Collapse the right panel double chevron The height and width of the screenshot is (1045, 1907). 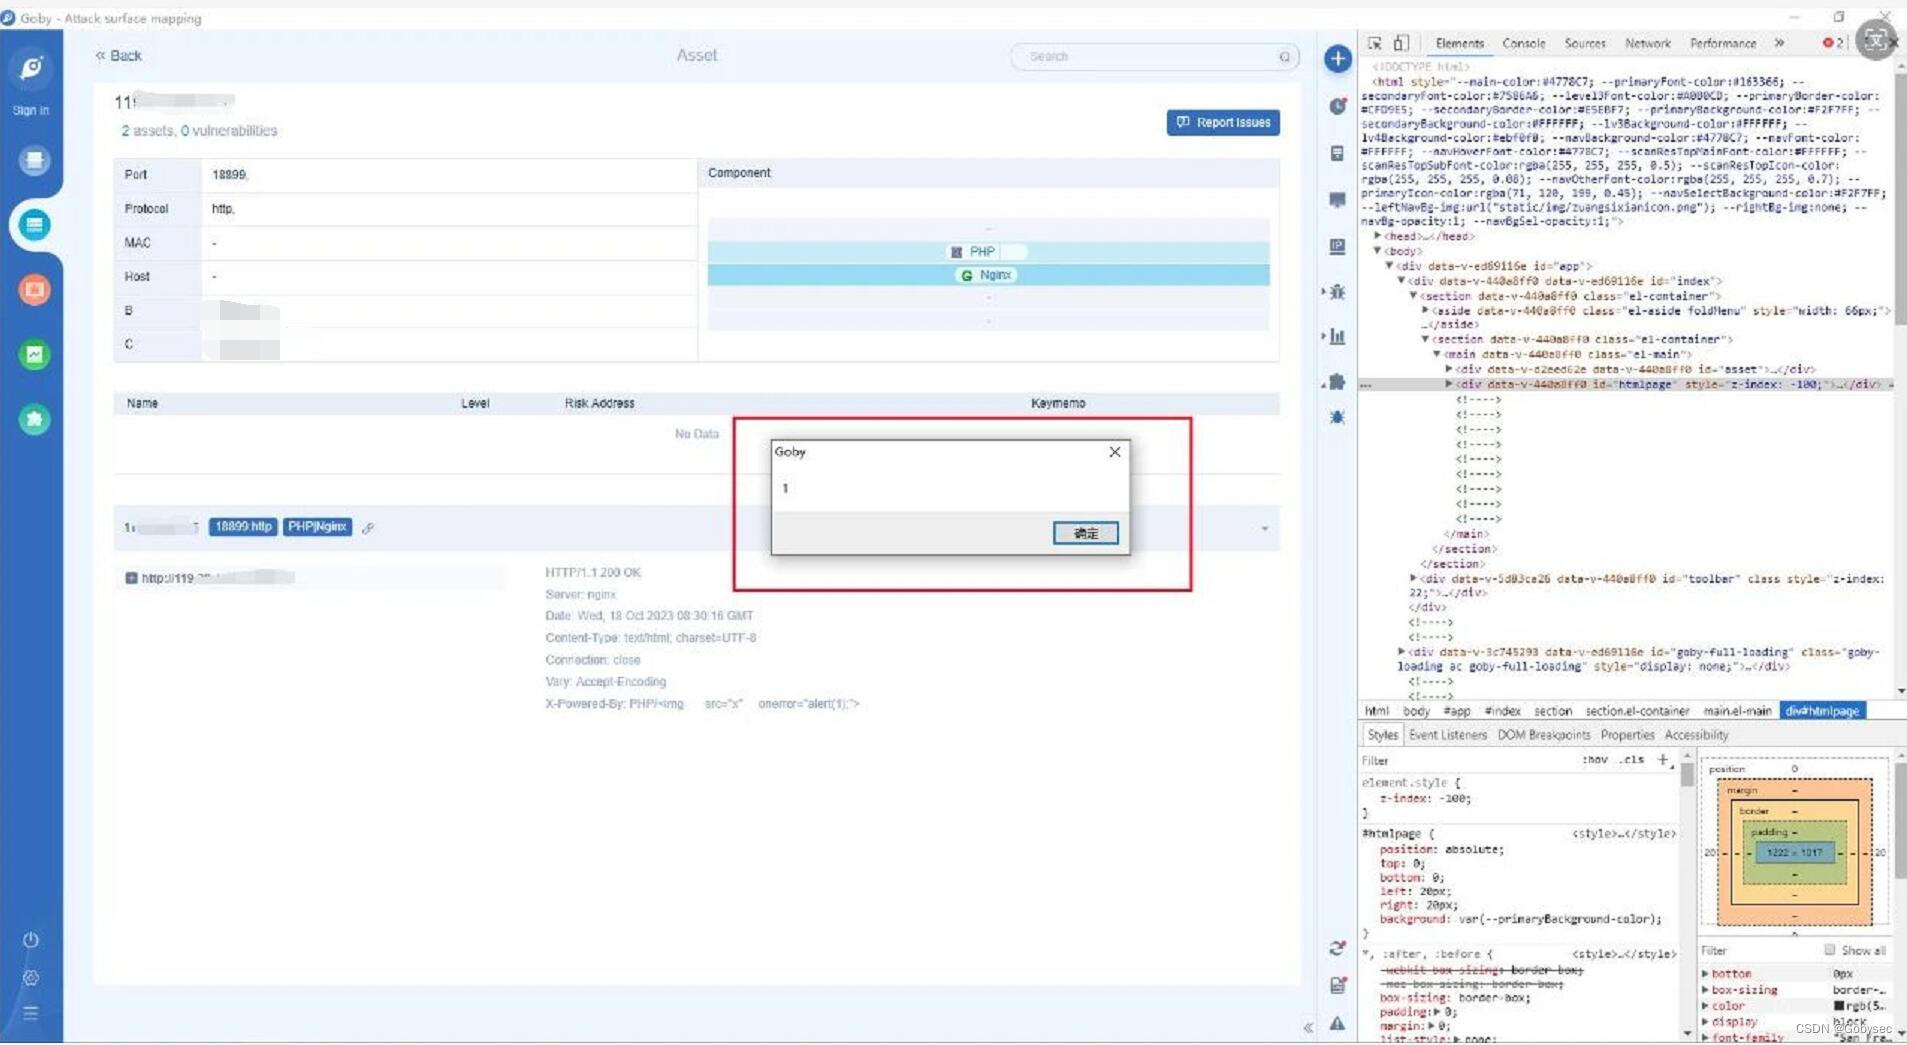pyautogui.click(x=1308, y=1027)
